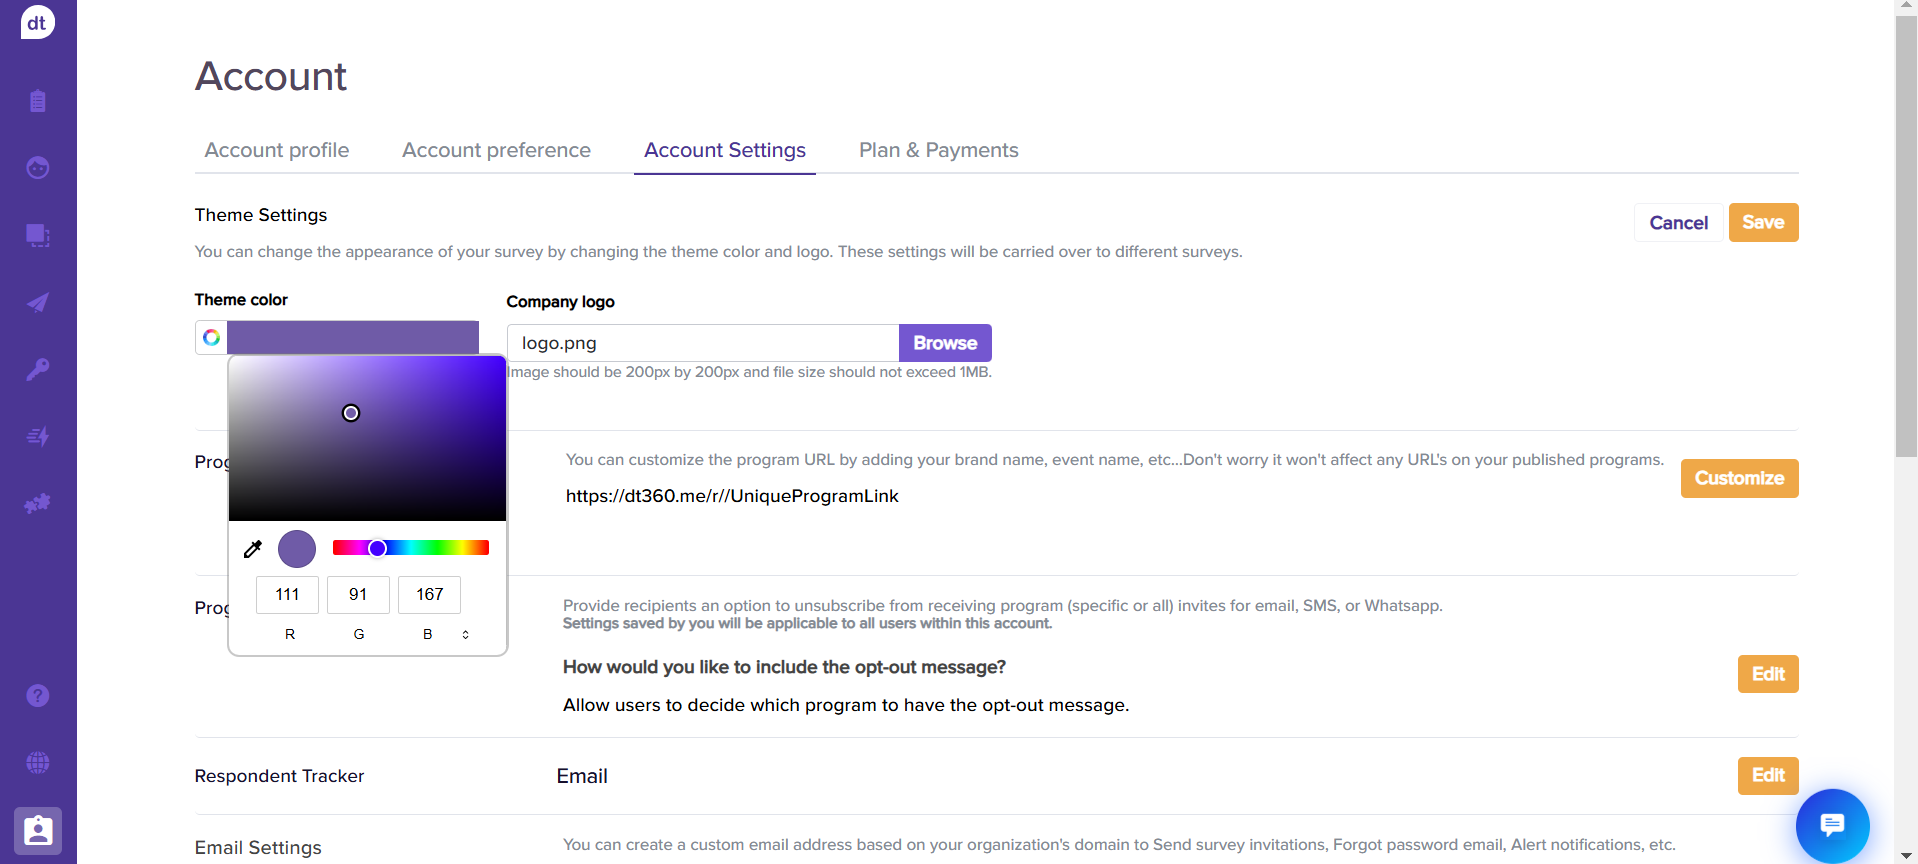The image size is (1918, 864).
Task: Pick a color with the eyedropper tool
Action: (x=253, y=549)
